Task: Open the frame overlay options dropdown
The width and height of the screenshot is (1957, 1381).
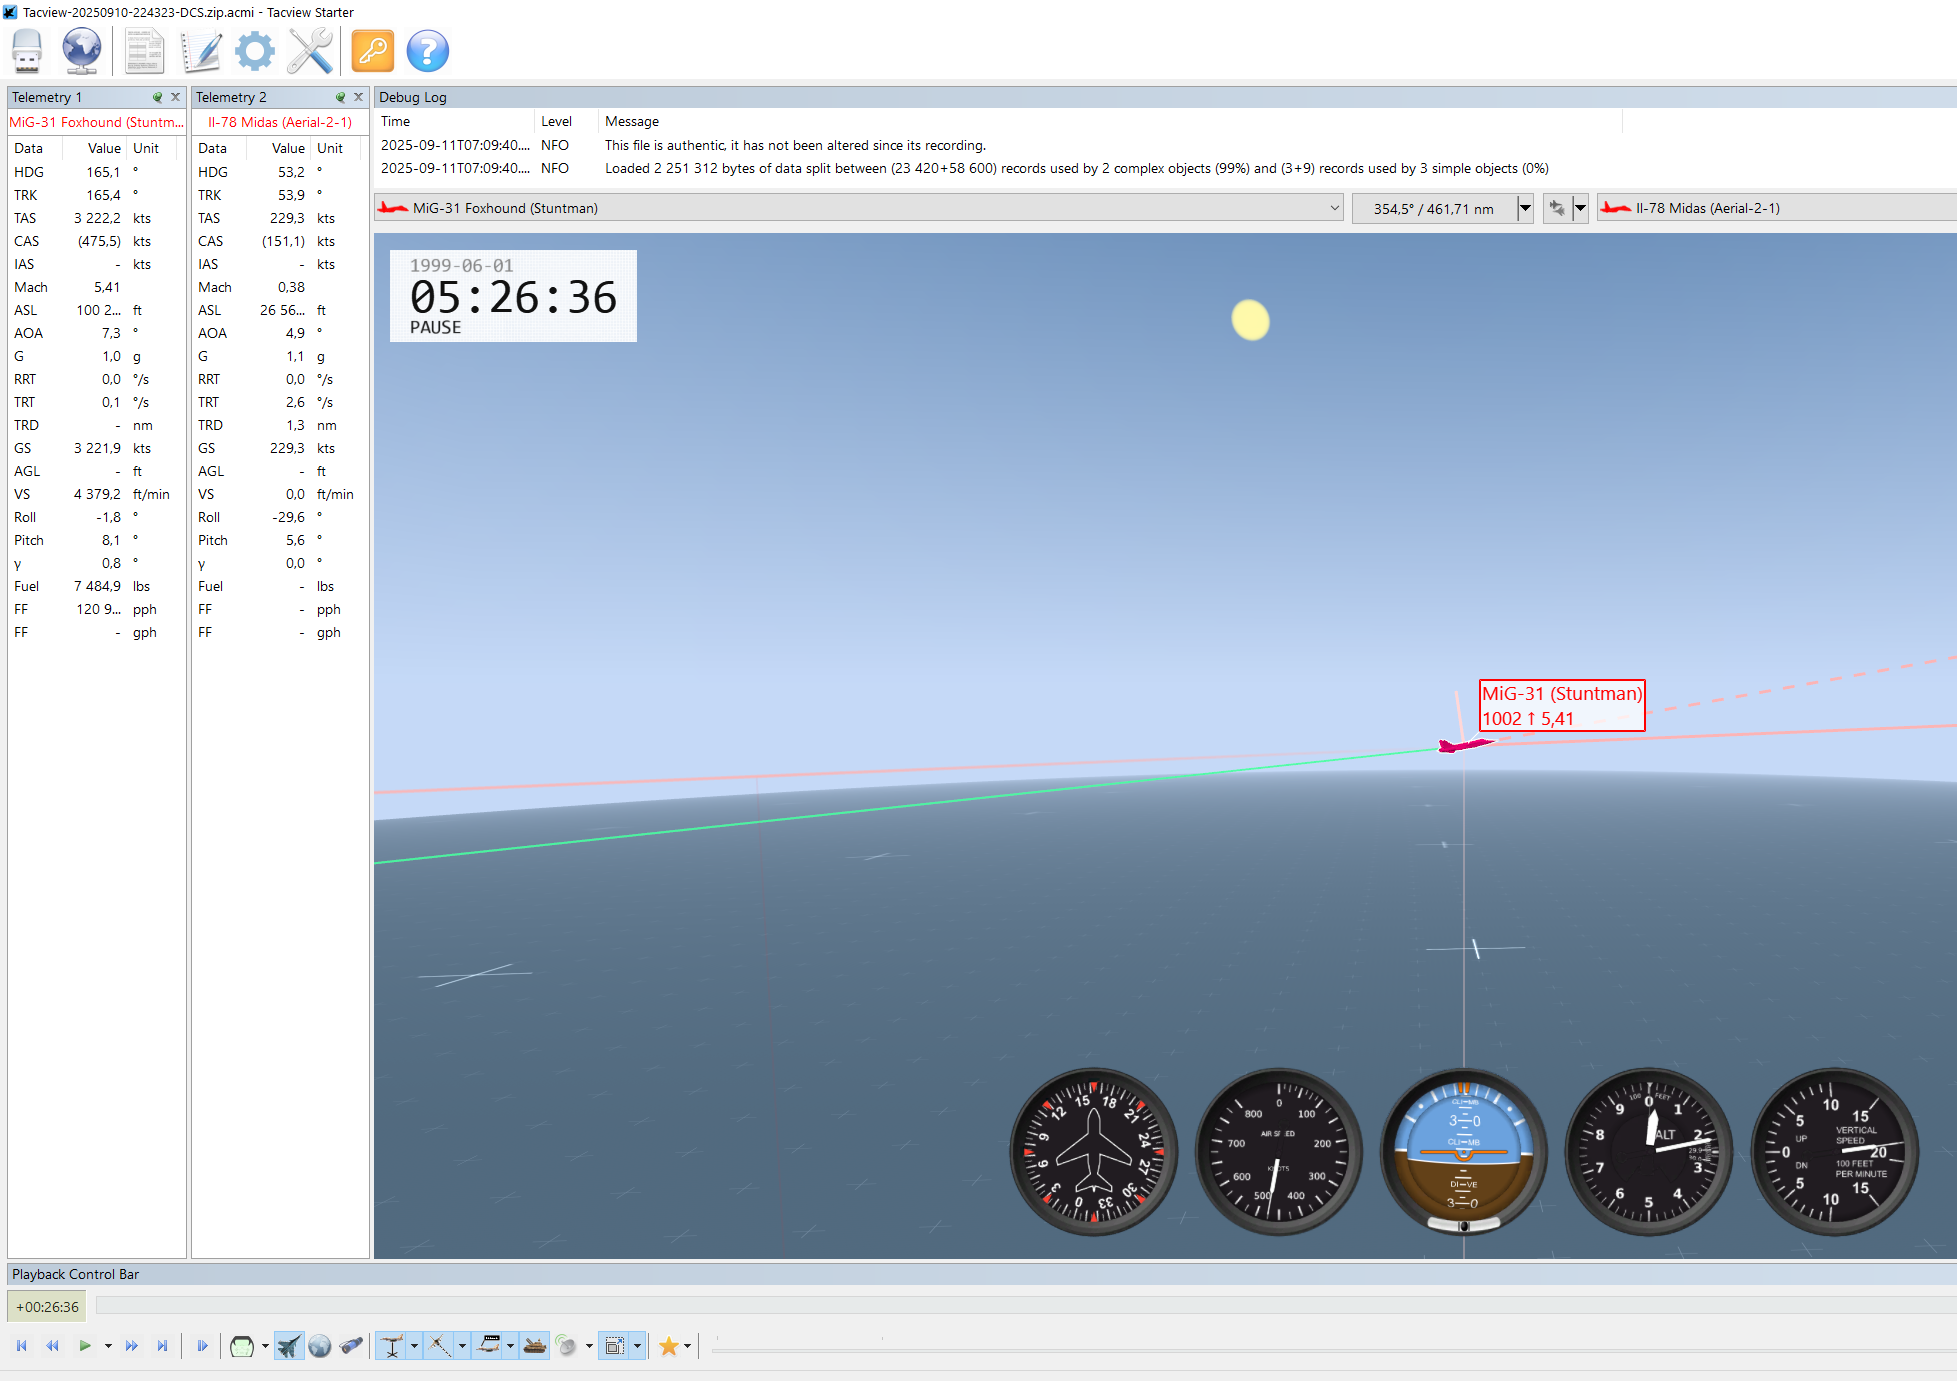Action: (637, 1346)
